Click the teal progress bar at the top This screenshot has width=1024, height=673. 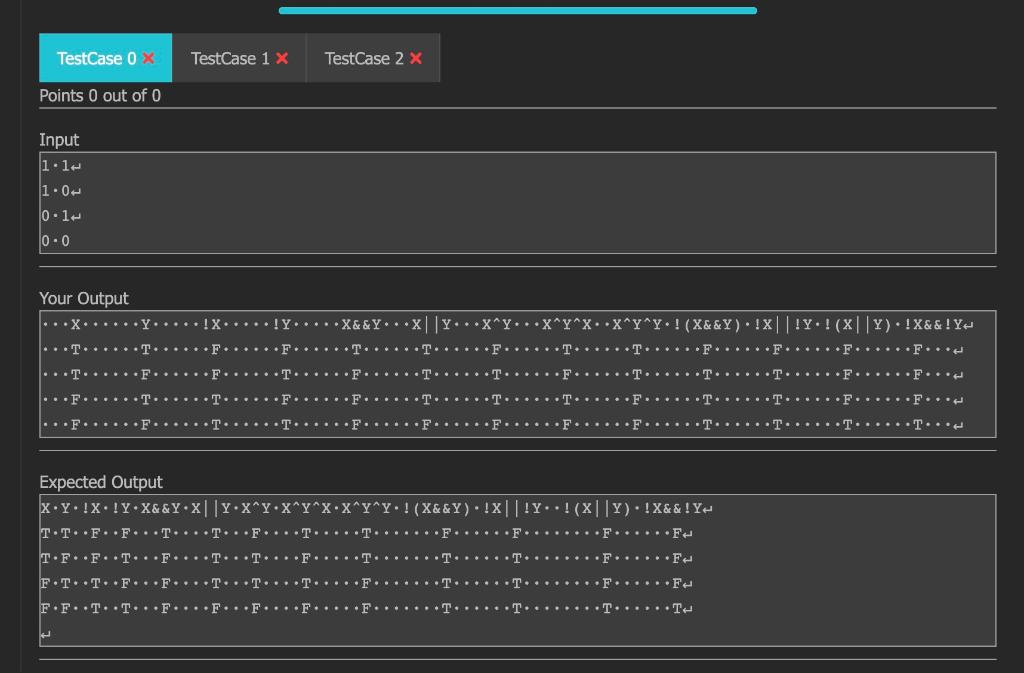click(517, 9)
